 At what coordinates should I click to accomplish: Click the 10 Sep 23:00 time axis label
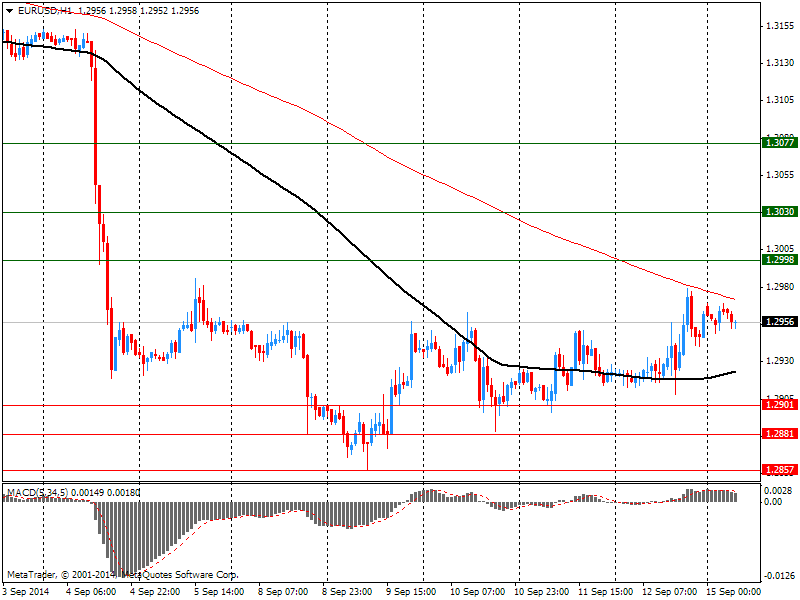tap(542, 592)
